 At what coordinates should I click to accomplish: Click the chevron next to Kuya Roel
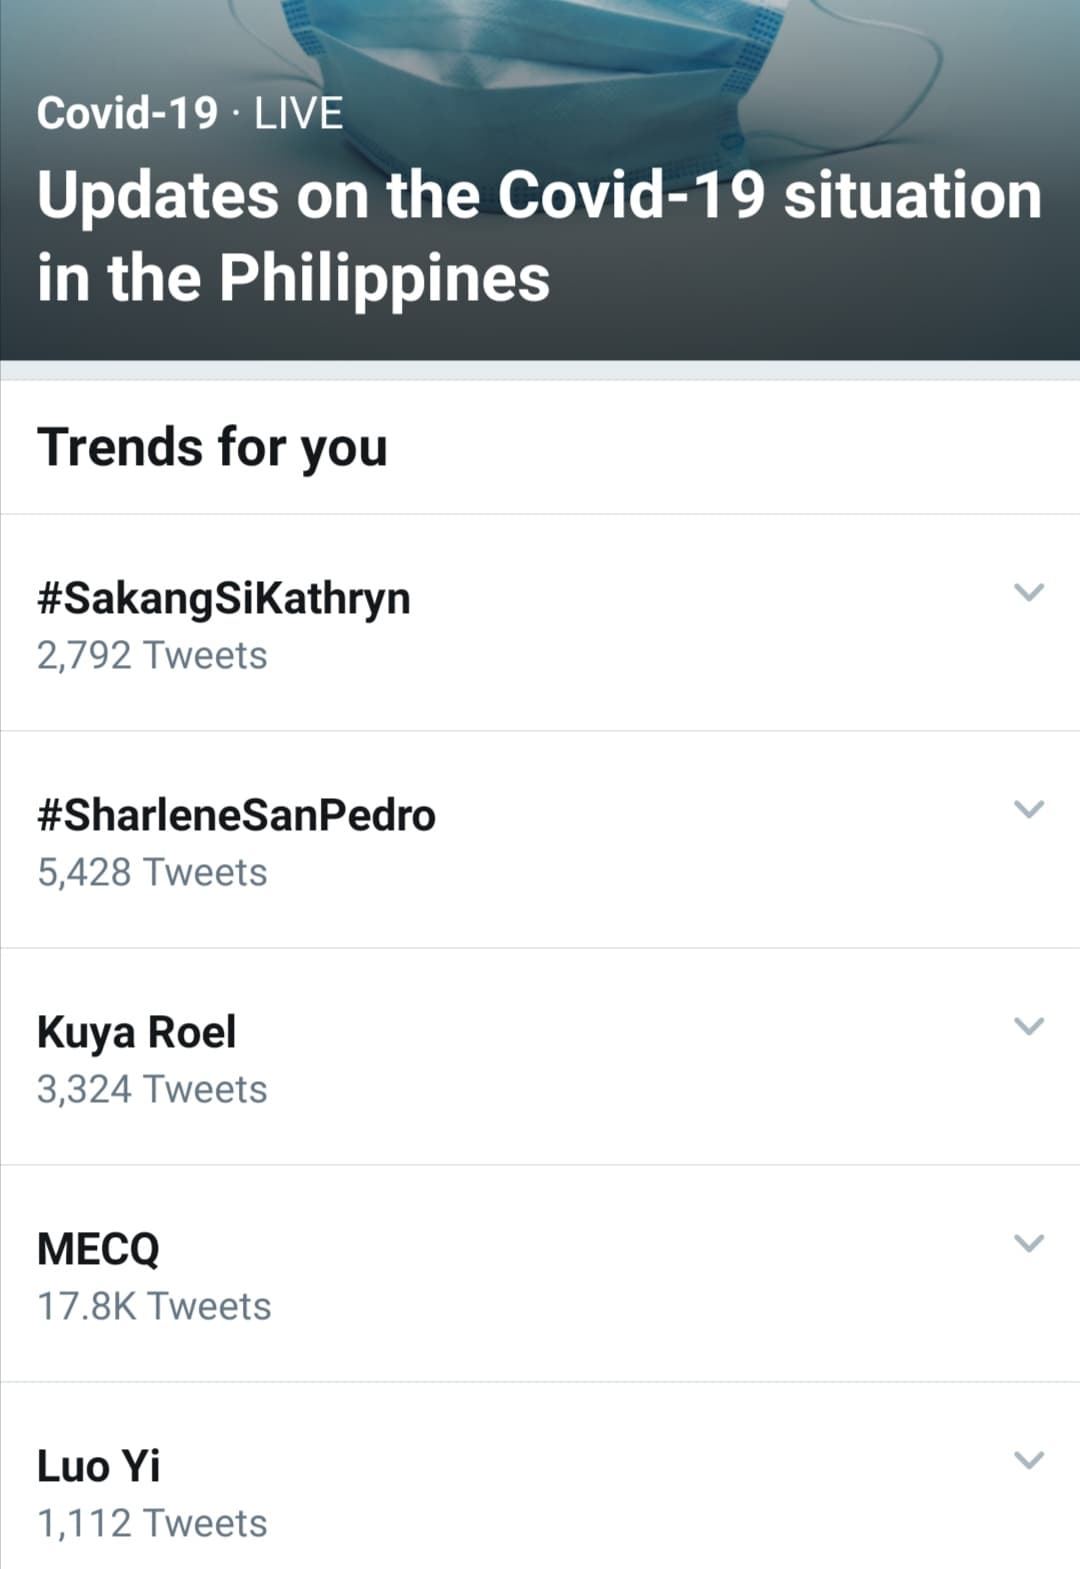coord(1029,1026)
